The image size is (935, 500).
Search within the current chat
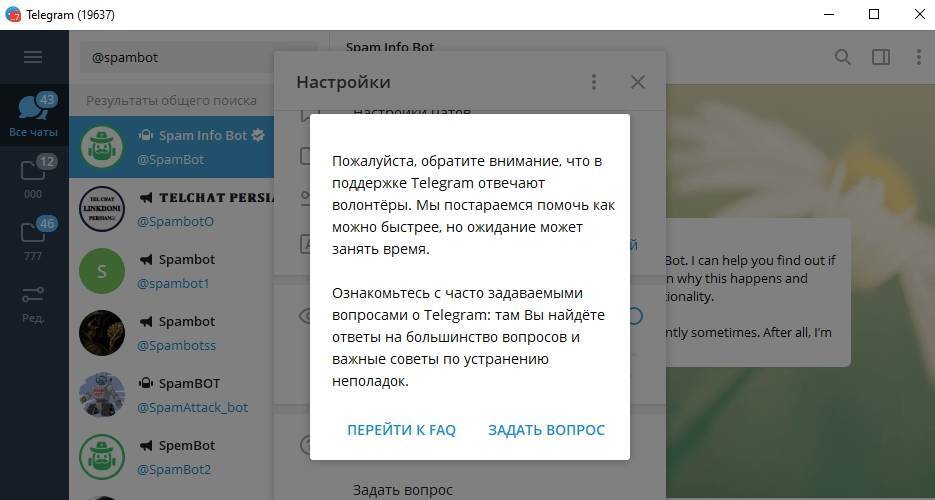click(x=843, y=57)
